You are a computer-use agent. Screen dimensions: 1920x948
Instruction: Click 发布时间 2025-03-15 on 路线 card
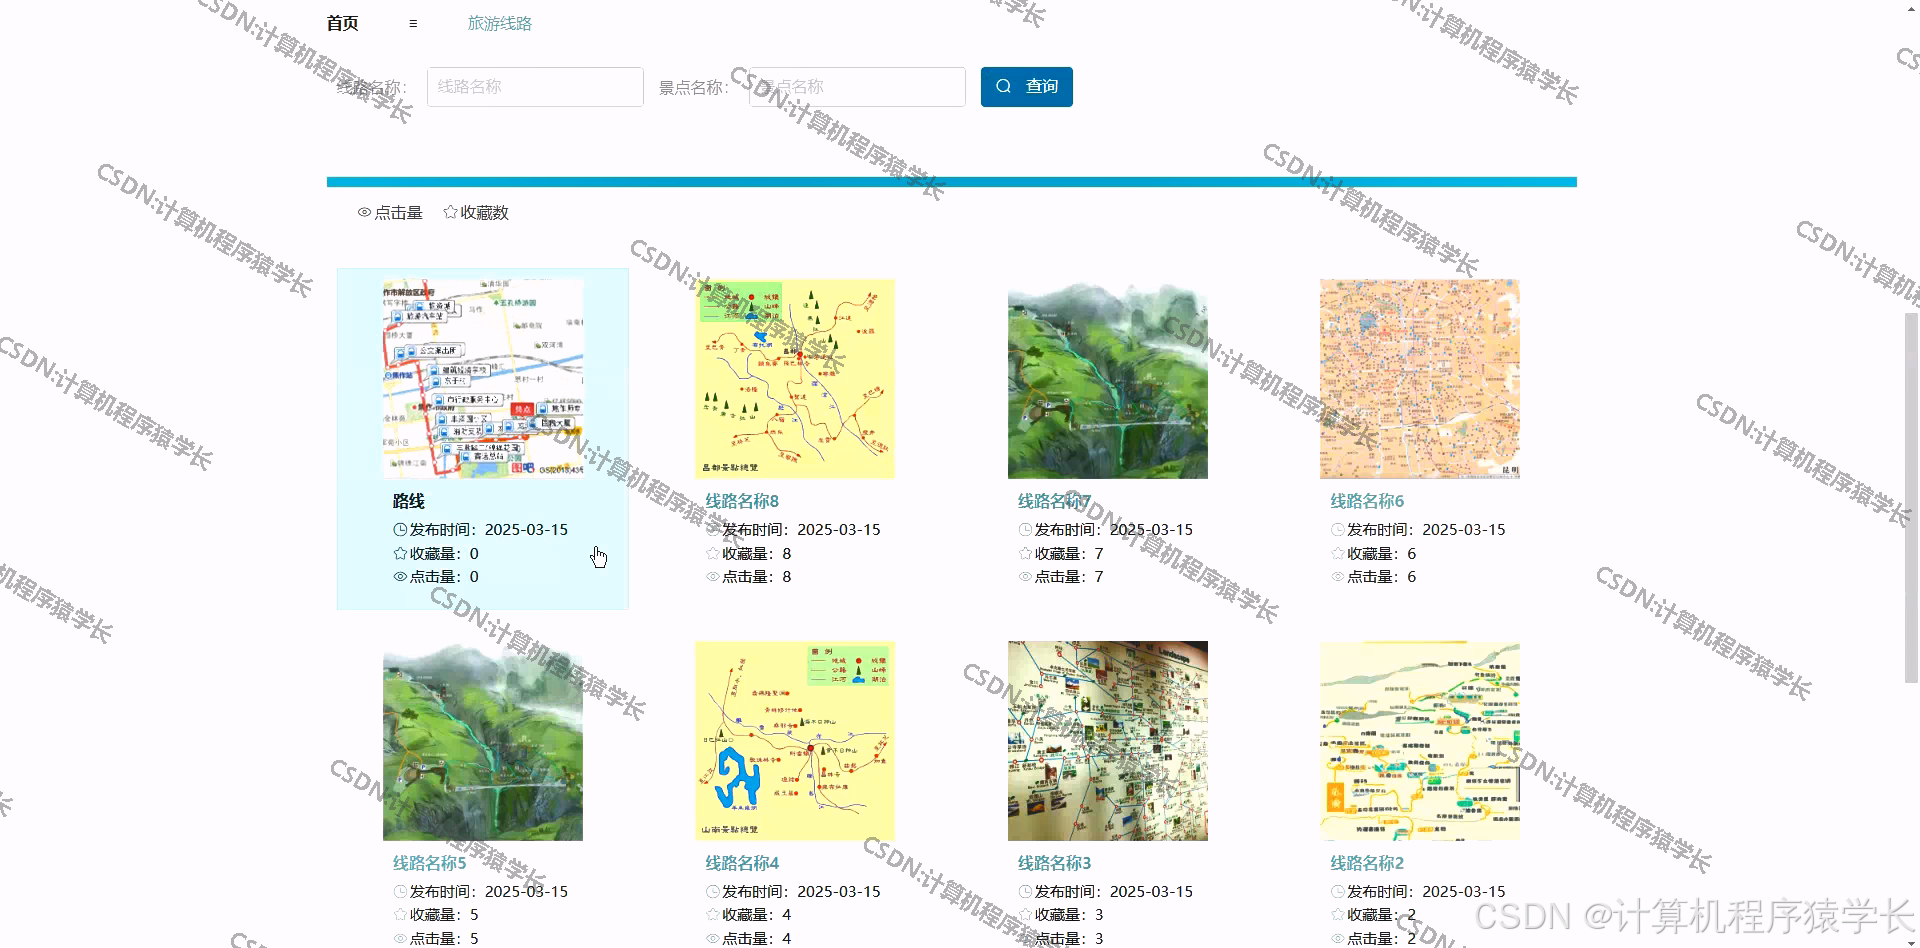click(x=481, y=530)
